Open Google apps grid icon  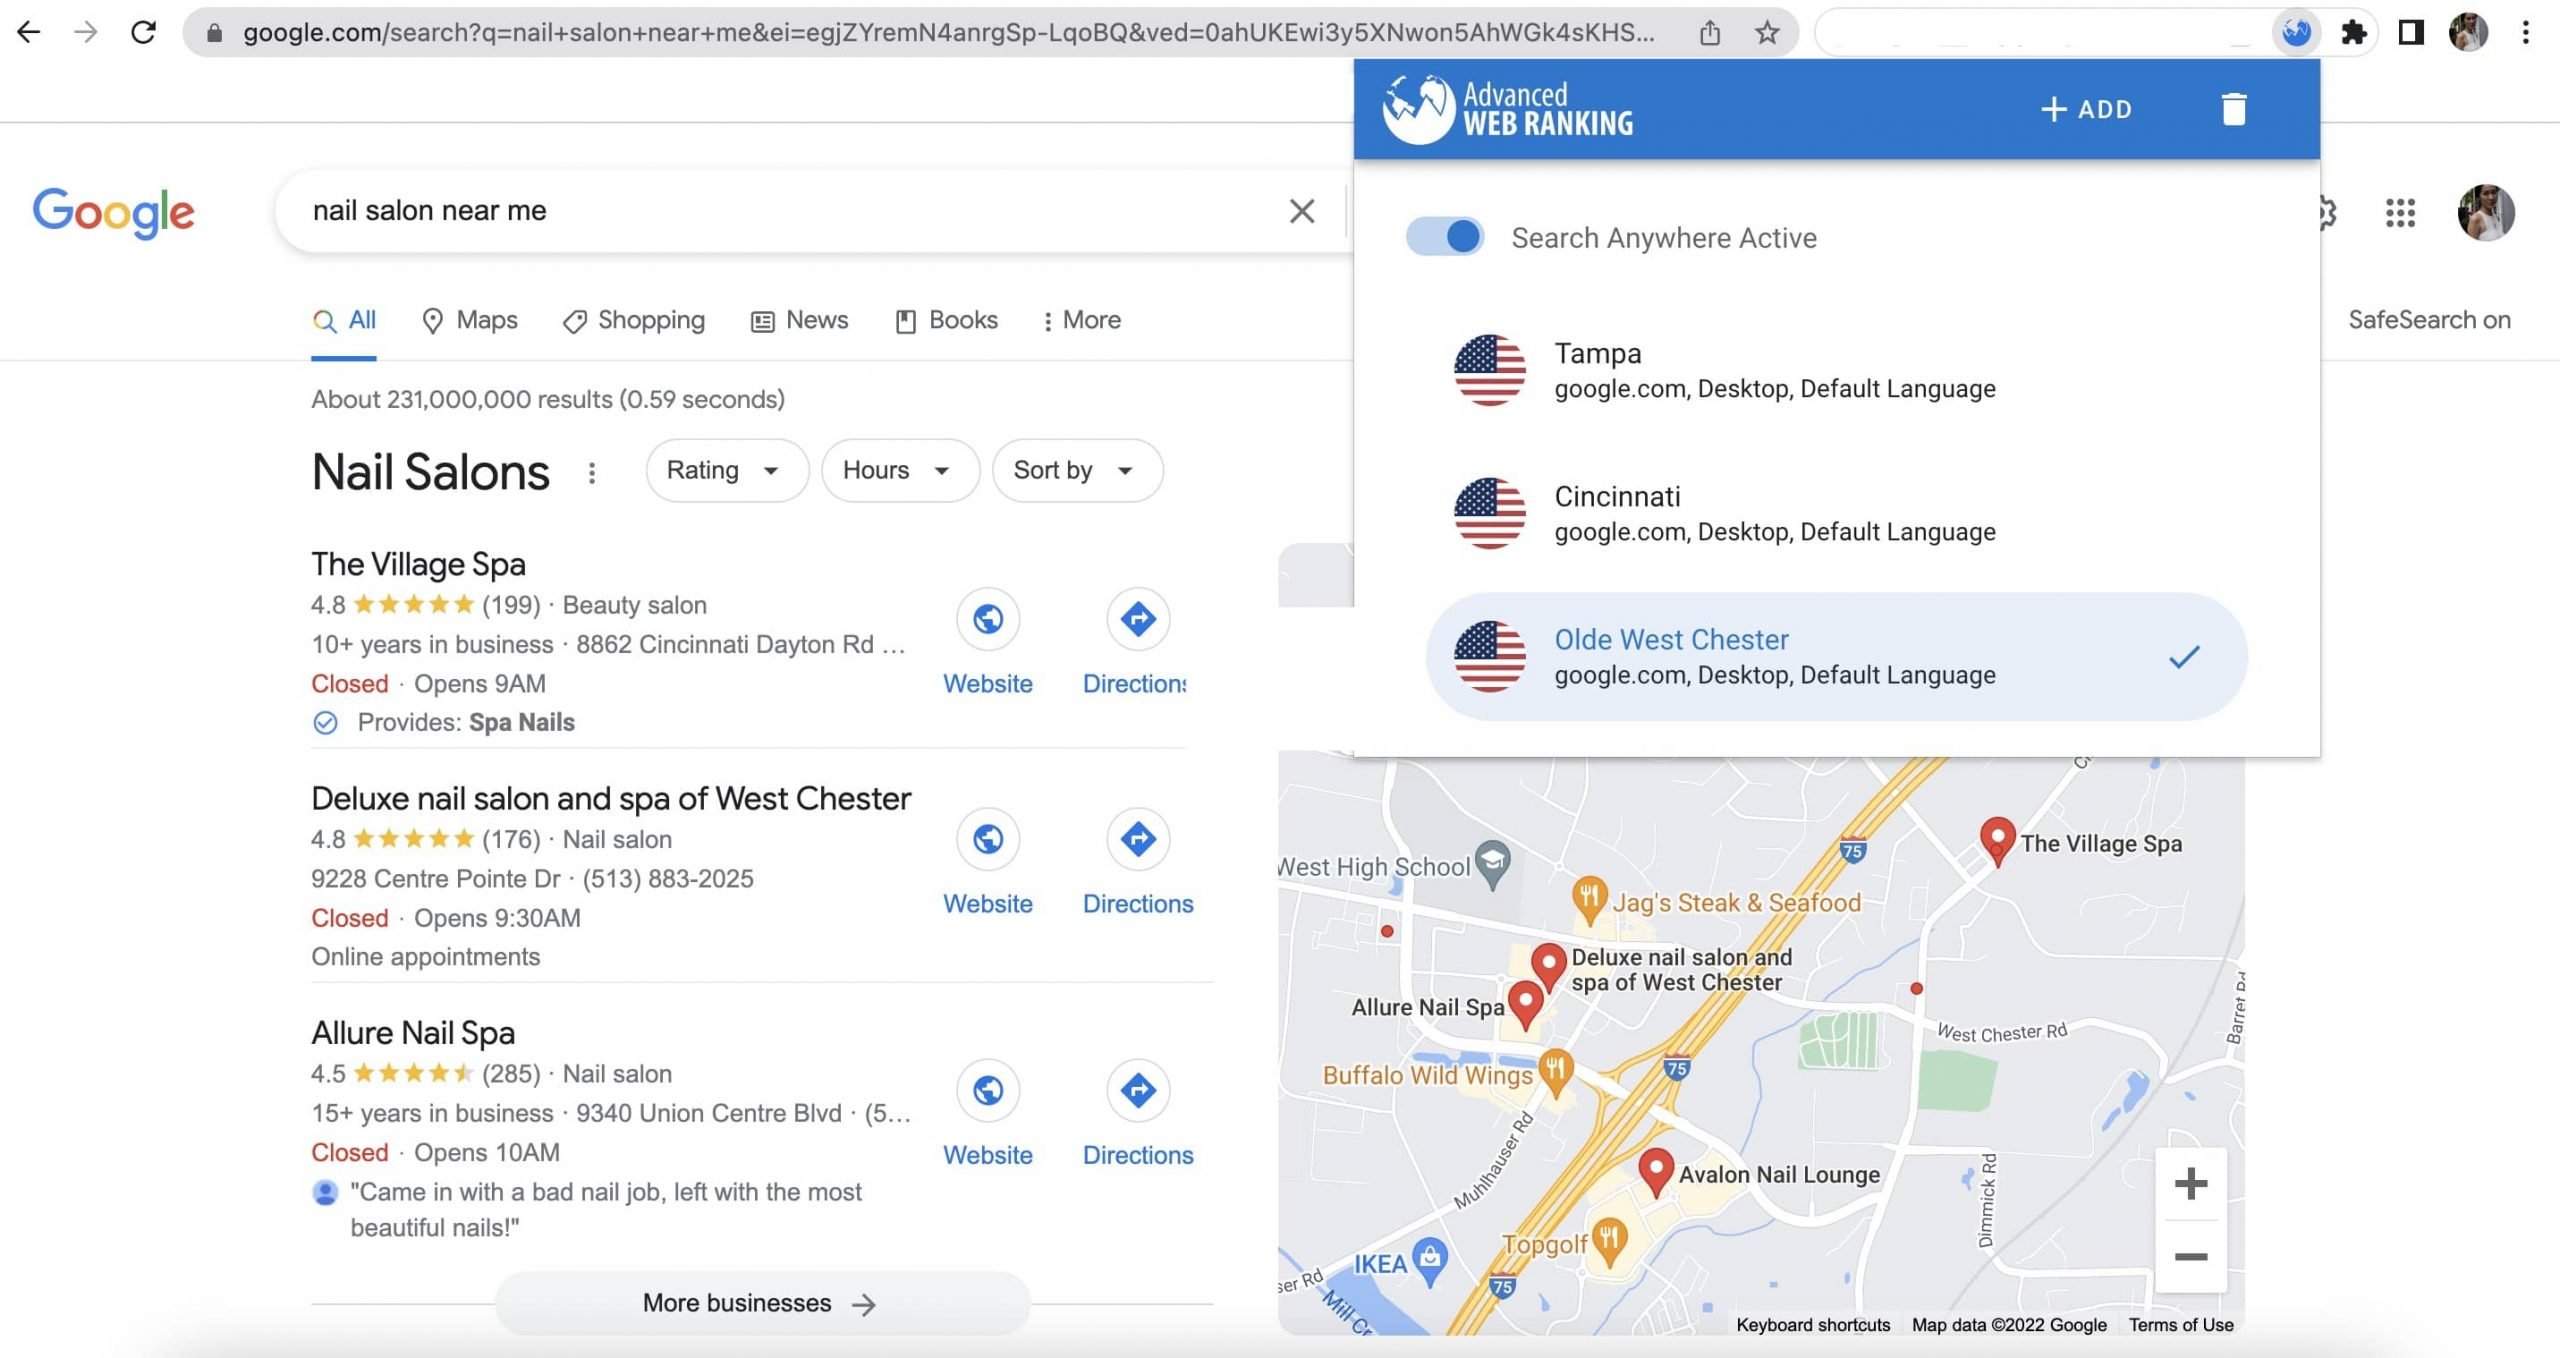pos(2400,212)
